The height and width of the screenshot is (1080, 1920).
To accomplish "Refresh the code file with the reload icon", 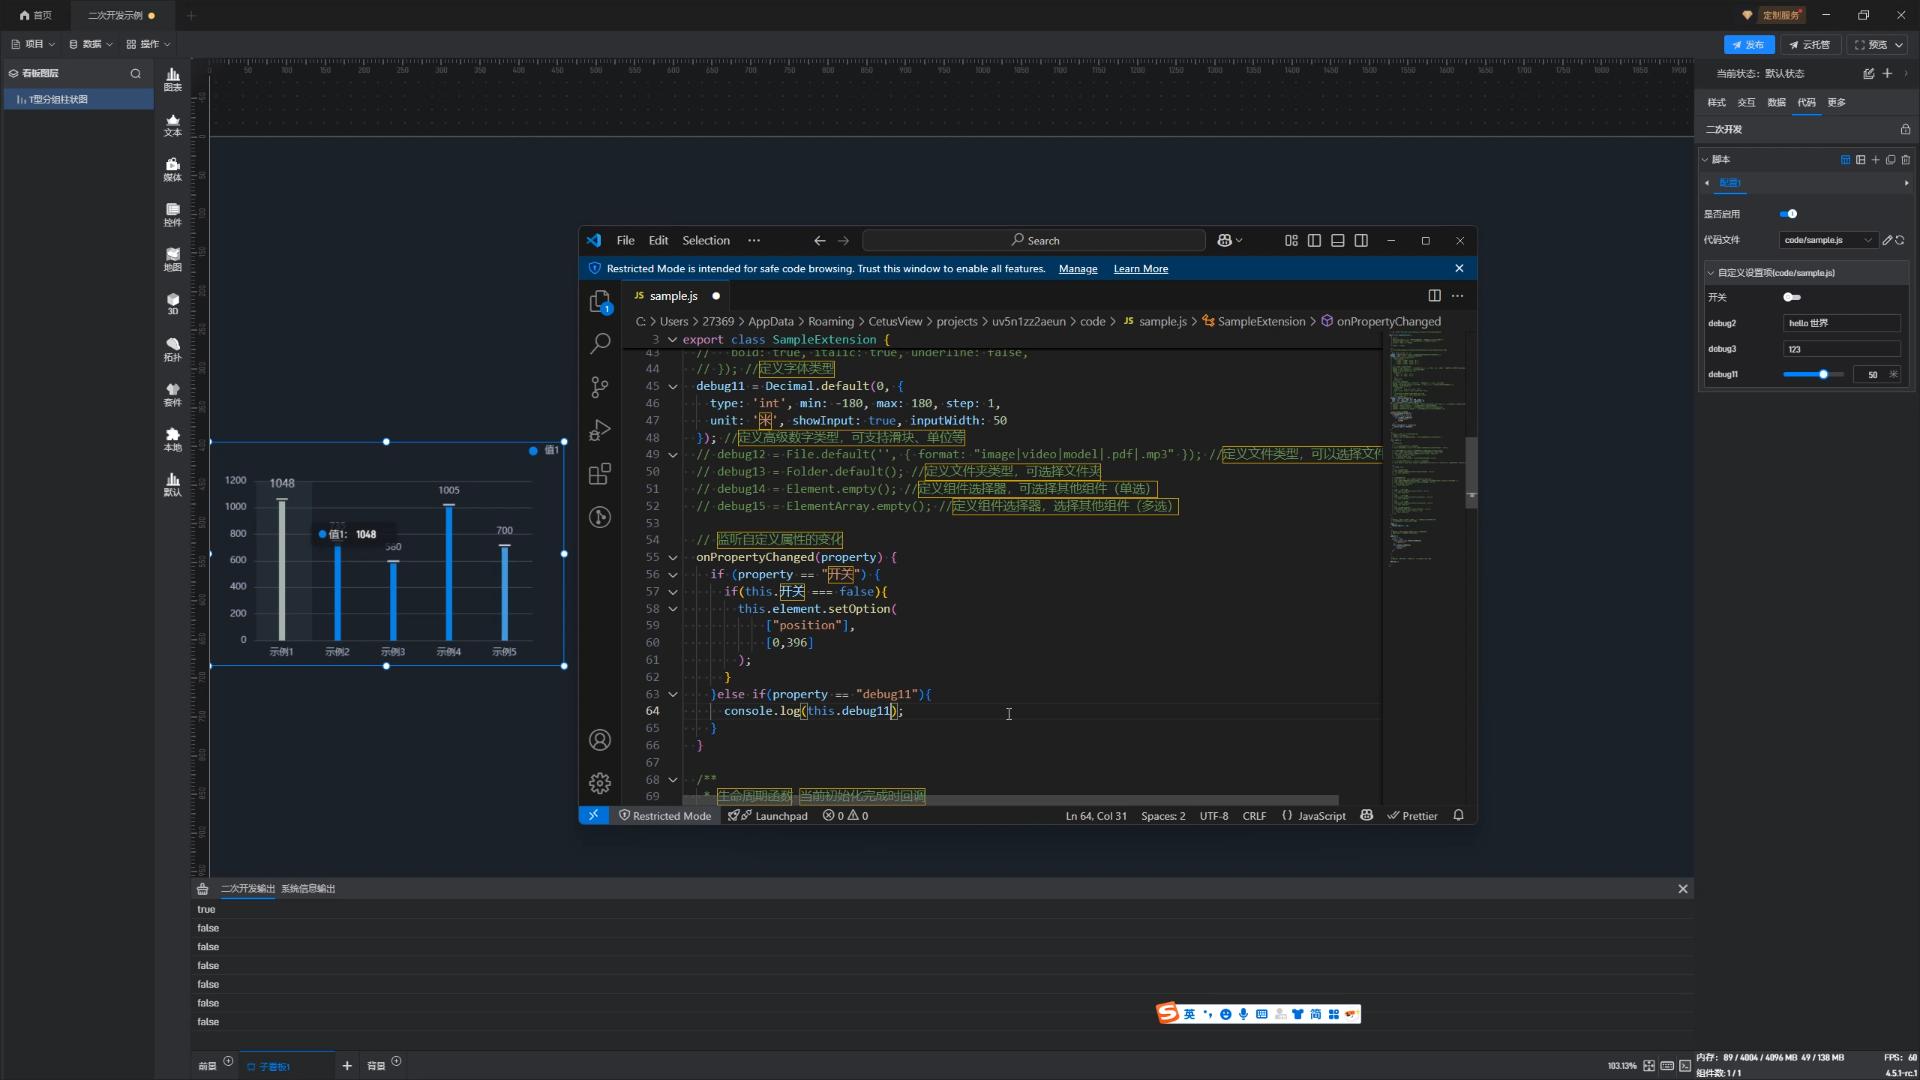I will (1899, 240).
